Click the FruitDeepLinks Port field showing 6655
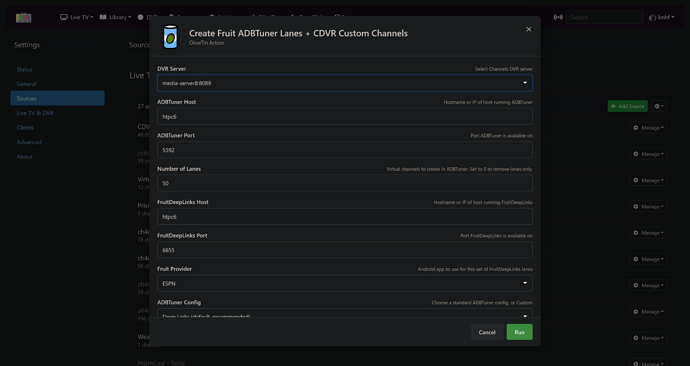Screen dimensions: 690x366 click(x=345, y=250)
